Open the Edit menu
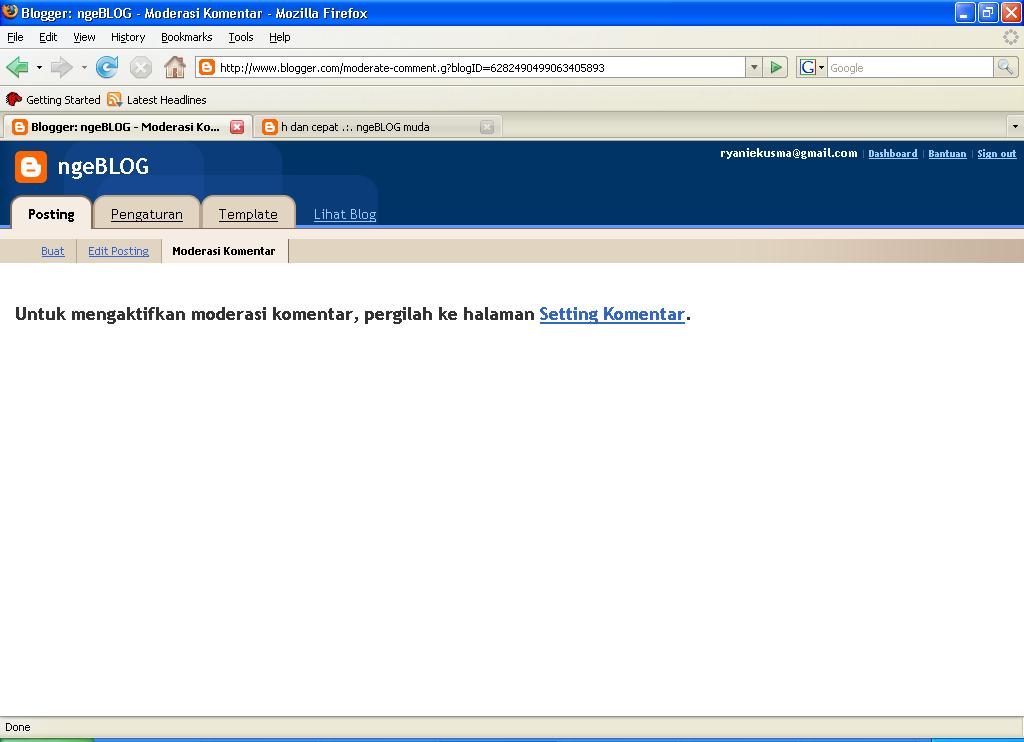Screen dimensions: 1024x742 [48, 37]
